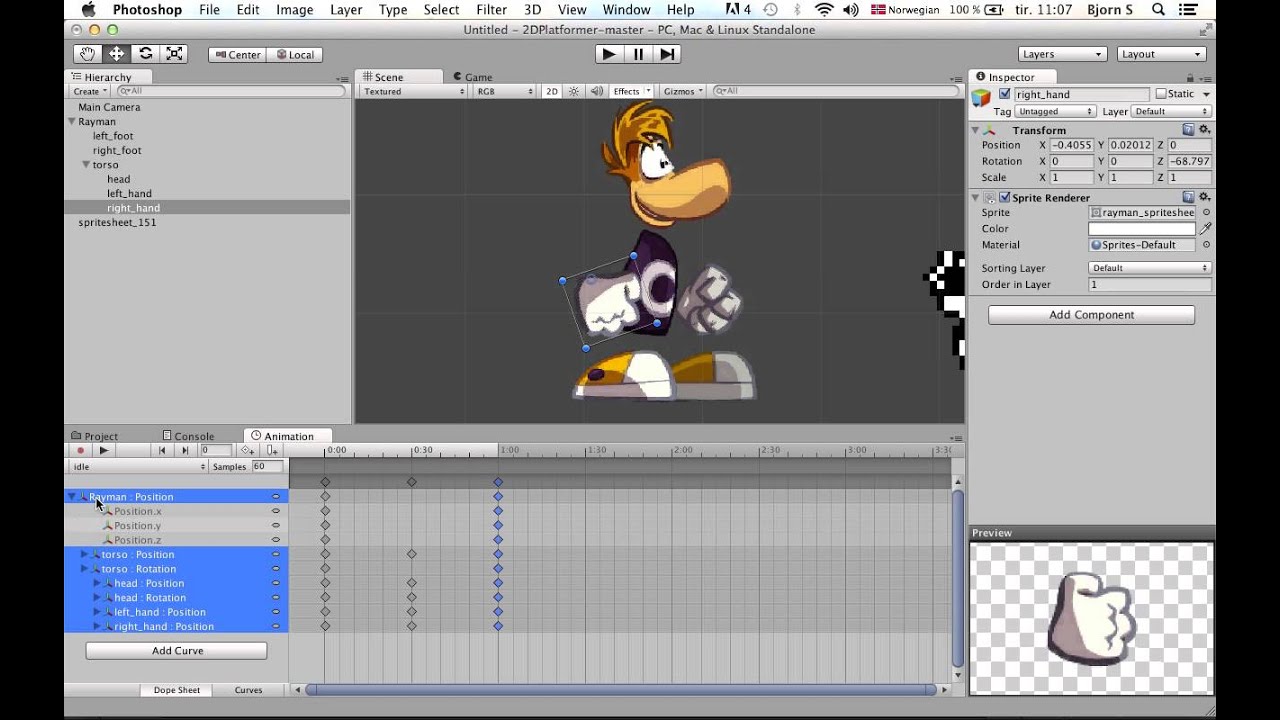Image resolution: width=1280 pixels, height=720 pixels.
Task: Add a keyframe with the Add Keyframe icon
Action: 247,450
